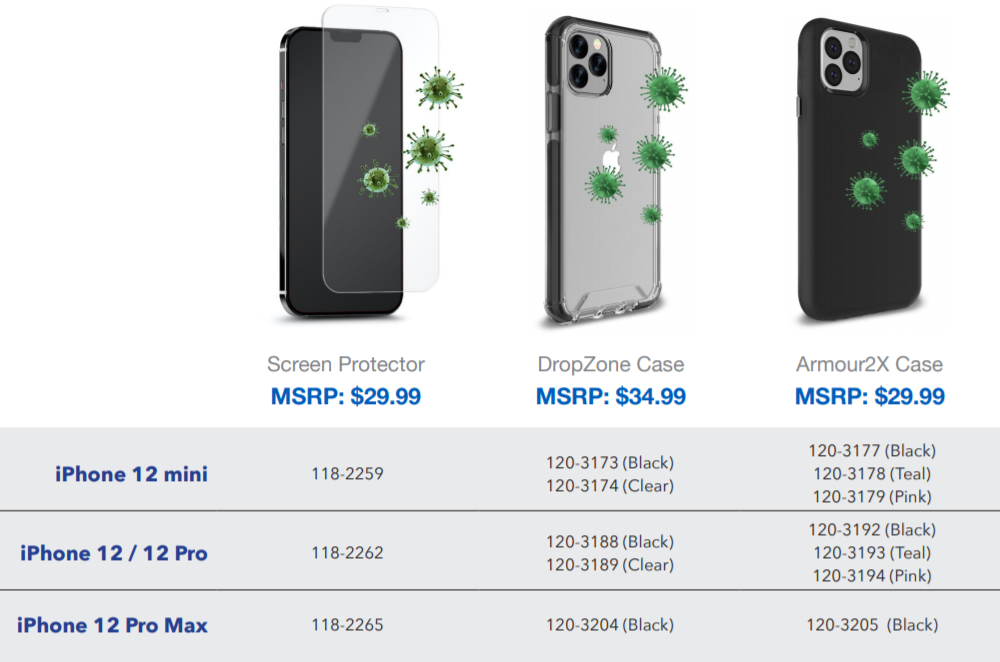Click part number 120-3174 (Clear)
This screenshot has width=1000, height=662.
609,486
